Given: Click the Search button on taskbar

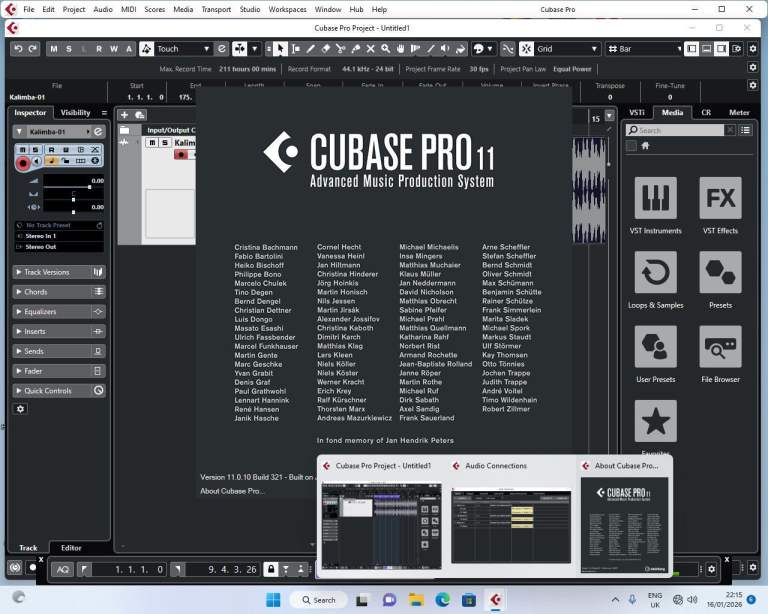Looking at the screenshot, I should 317,600.
